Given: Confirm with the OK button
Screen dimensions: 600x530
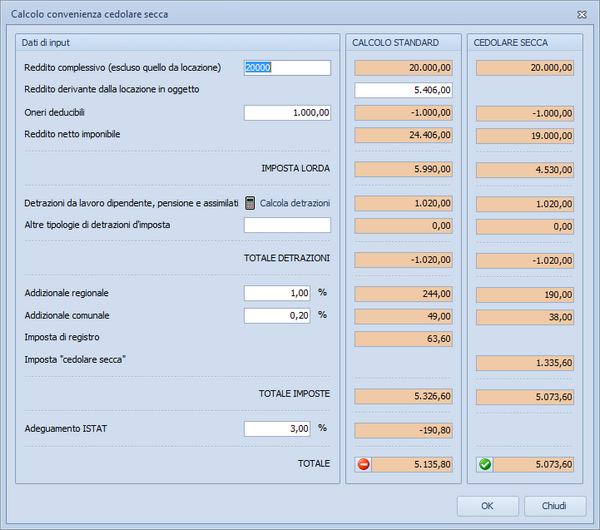Looking at the screenshot, I should coord(488,506).
